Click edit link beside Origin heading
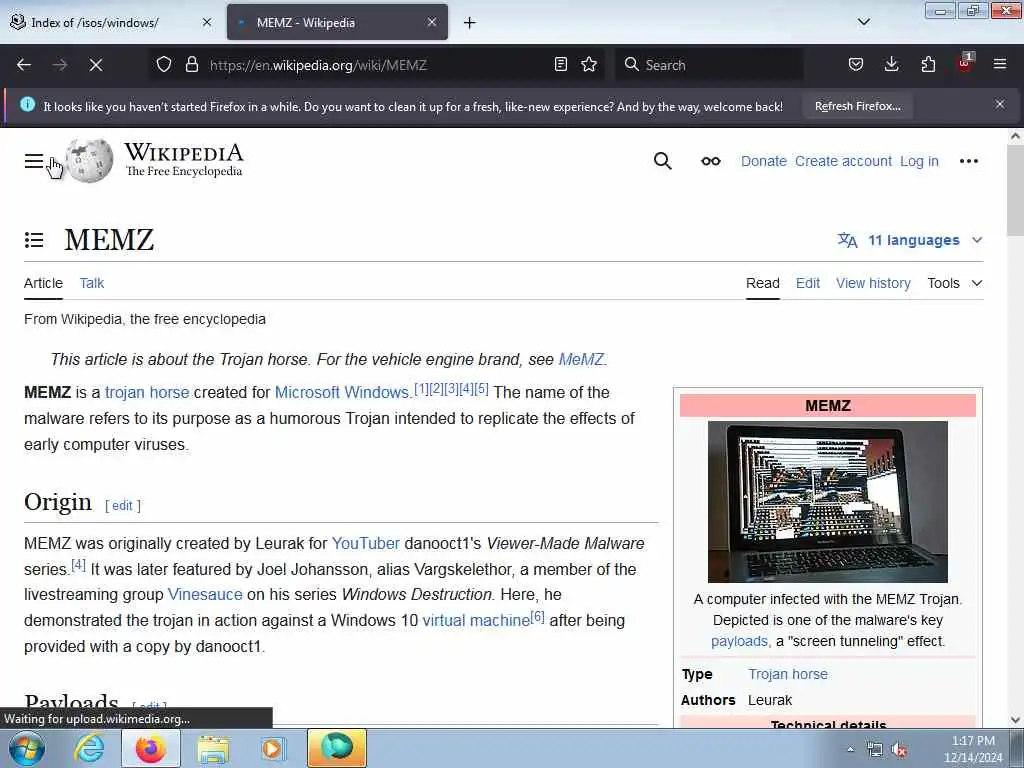 [x=122, y=505]
